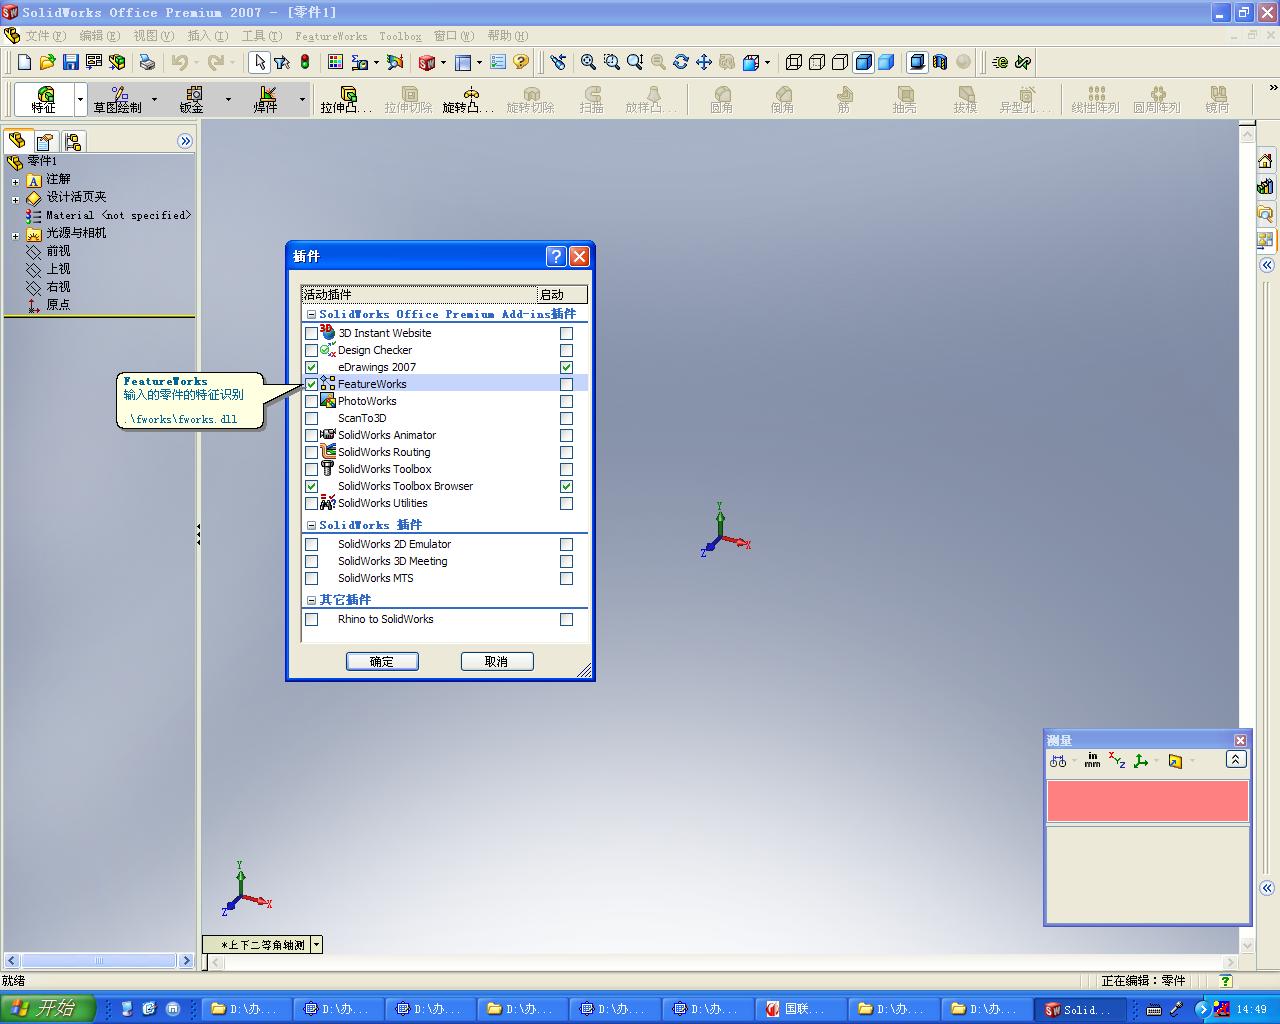Open the 插入(I) menu

pos(207,36)
